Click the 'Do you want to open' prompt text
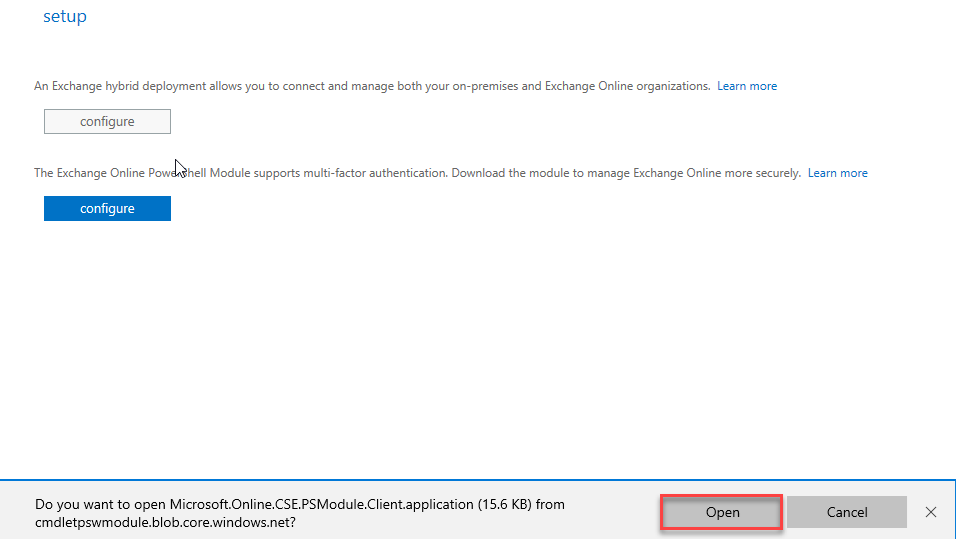Screen dimensions: 956x539 click(299, 513)
